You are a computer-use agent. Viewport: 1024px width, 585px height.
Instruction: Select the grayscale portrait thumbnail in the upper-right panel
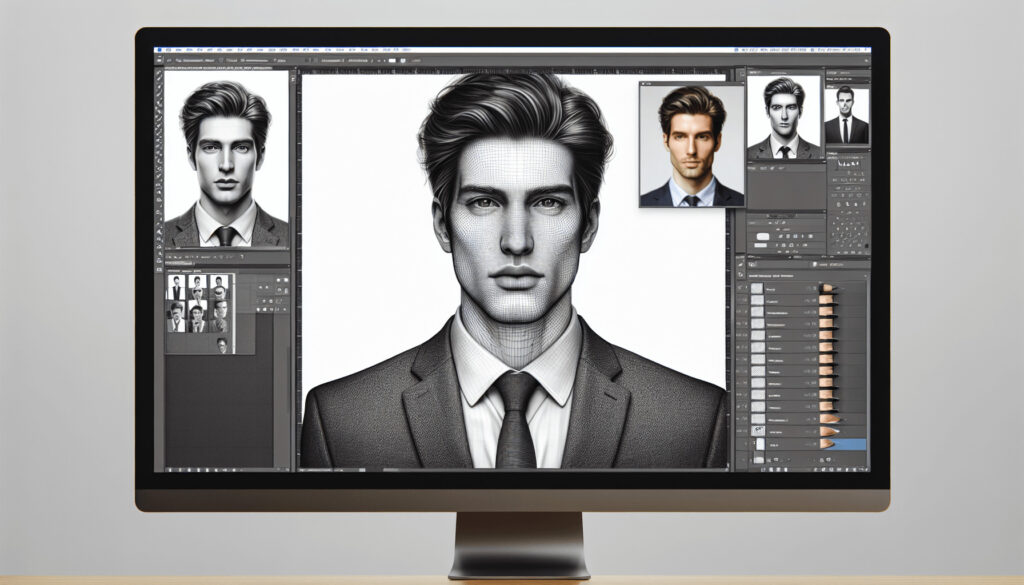click(x=784, y=118)
